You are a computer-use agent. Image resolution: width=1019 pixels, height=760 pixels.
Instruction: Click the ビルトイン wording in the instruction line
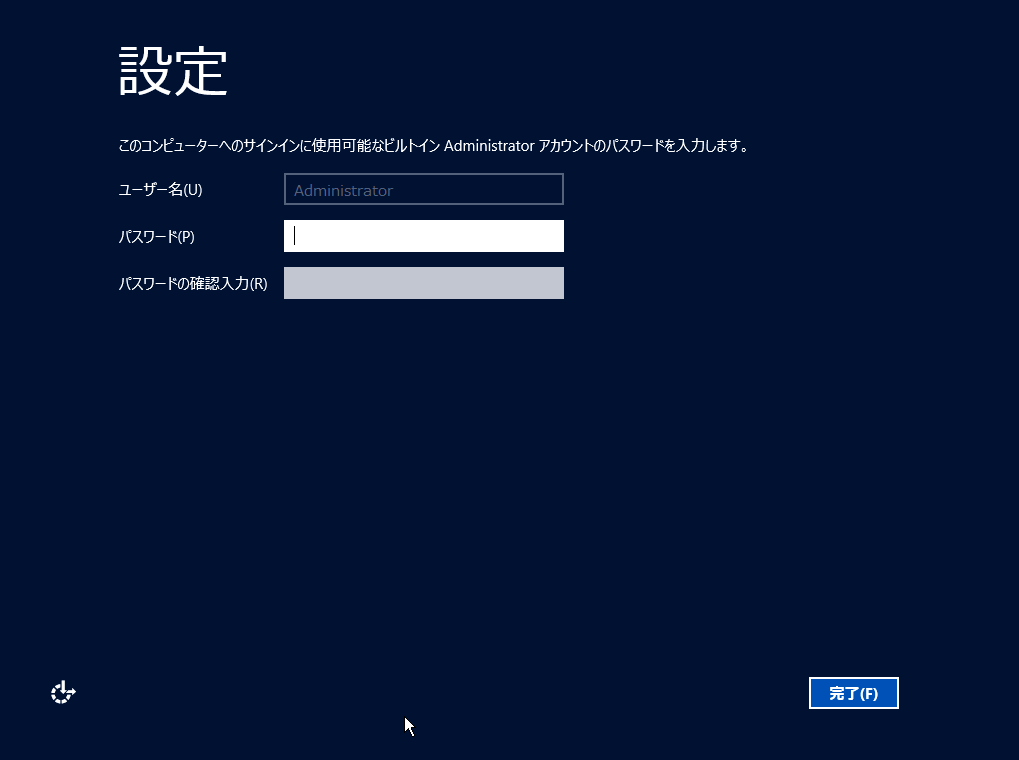click(x=411, y=146)
